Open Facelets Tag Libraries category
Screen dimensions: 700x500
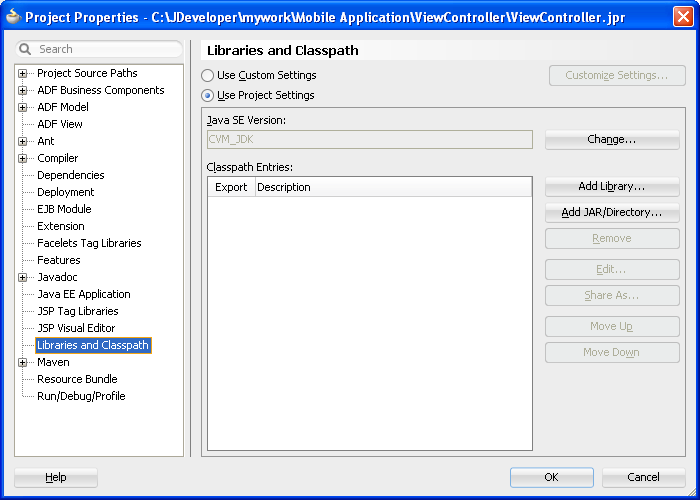[x=89, y=243]
